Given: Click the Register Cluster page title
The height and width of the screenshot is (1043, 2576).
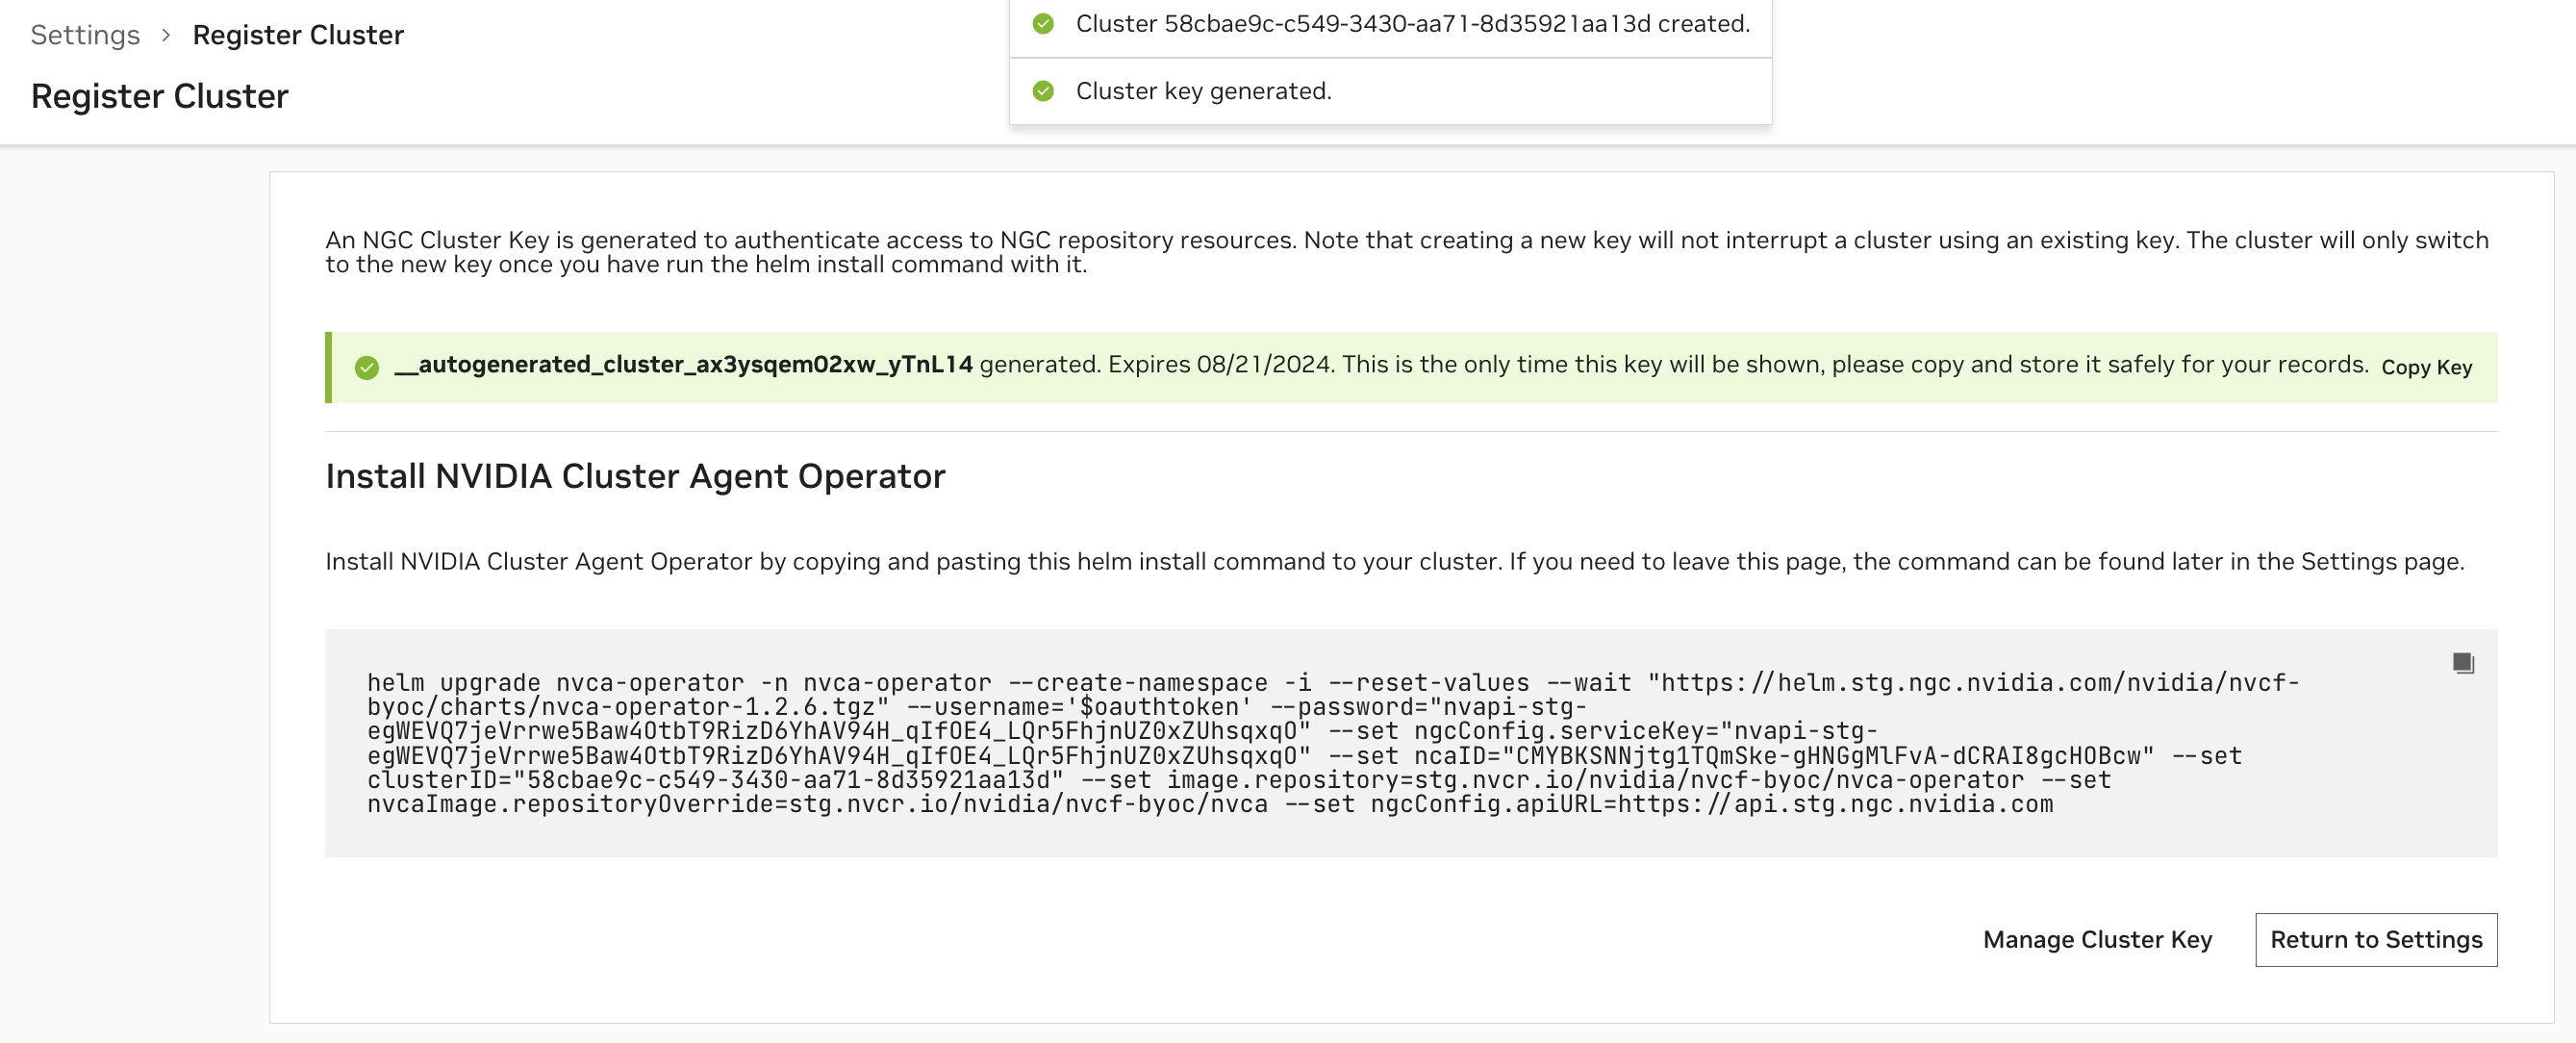Looking at the screenshot, I should point(159,95).
